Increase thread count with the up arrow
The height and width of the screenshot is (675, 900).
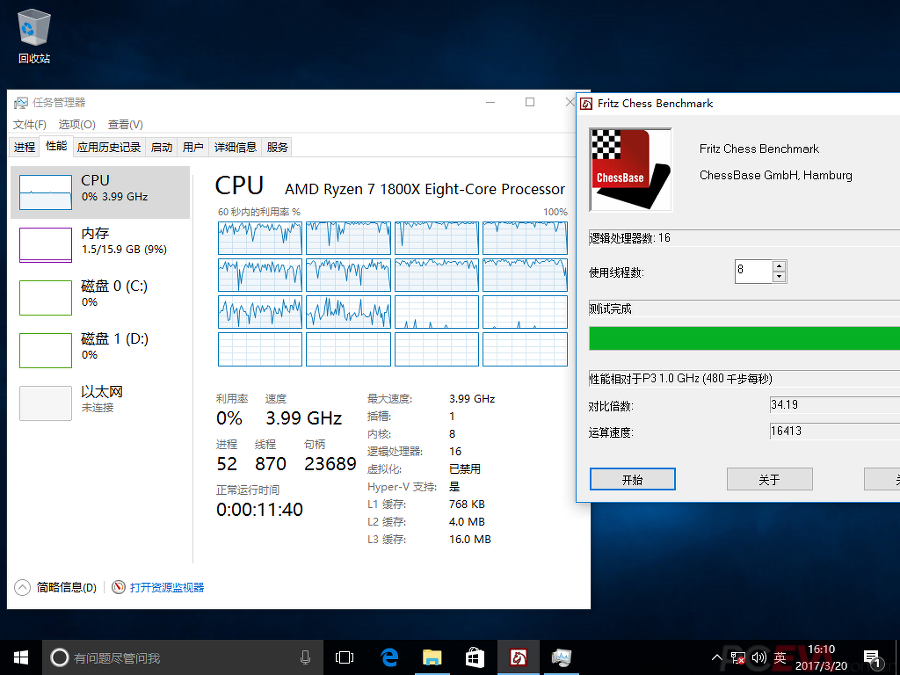[779, 266]
